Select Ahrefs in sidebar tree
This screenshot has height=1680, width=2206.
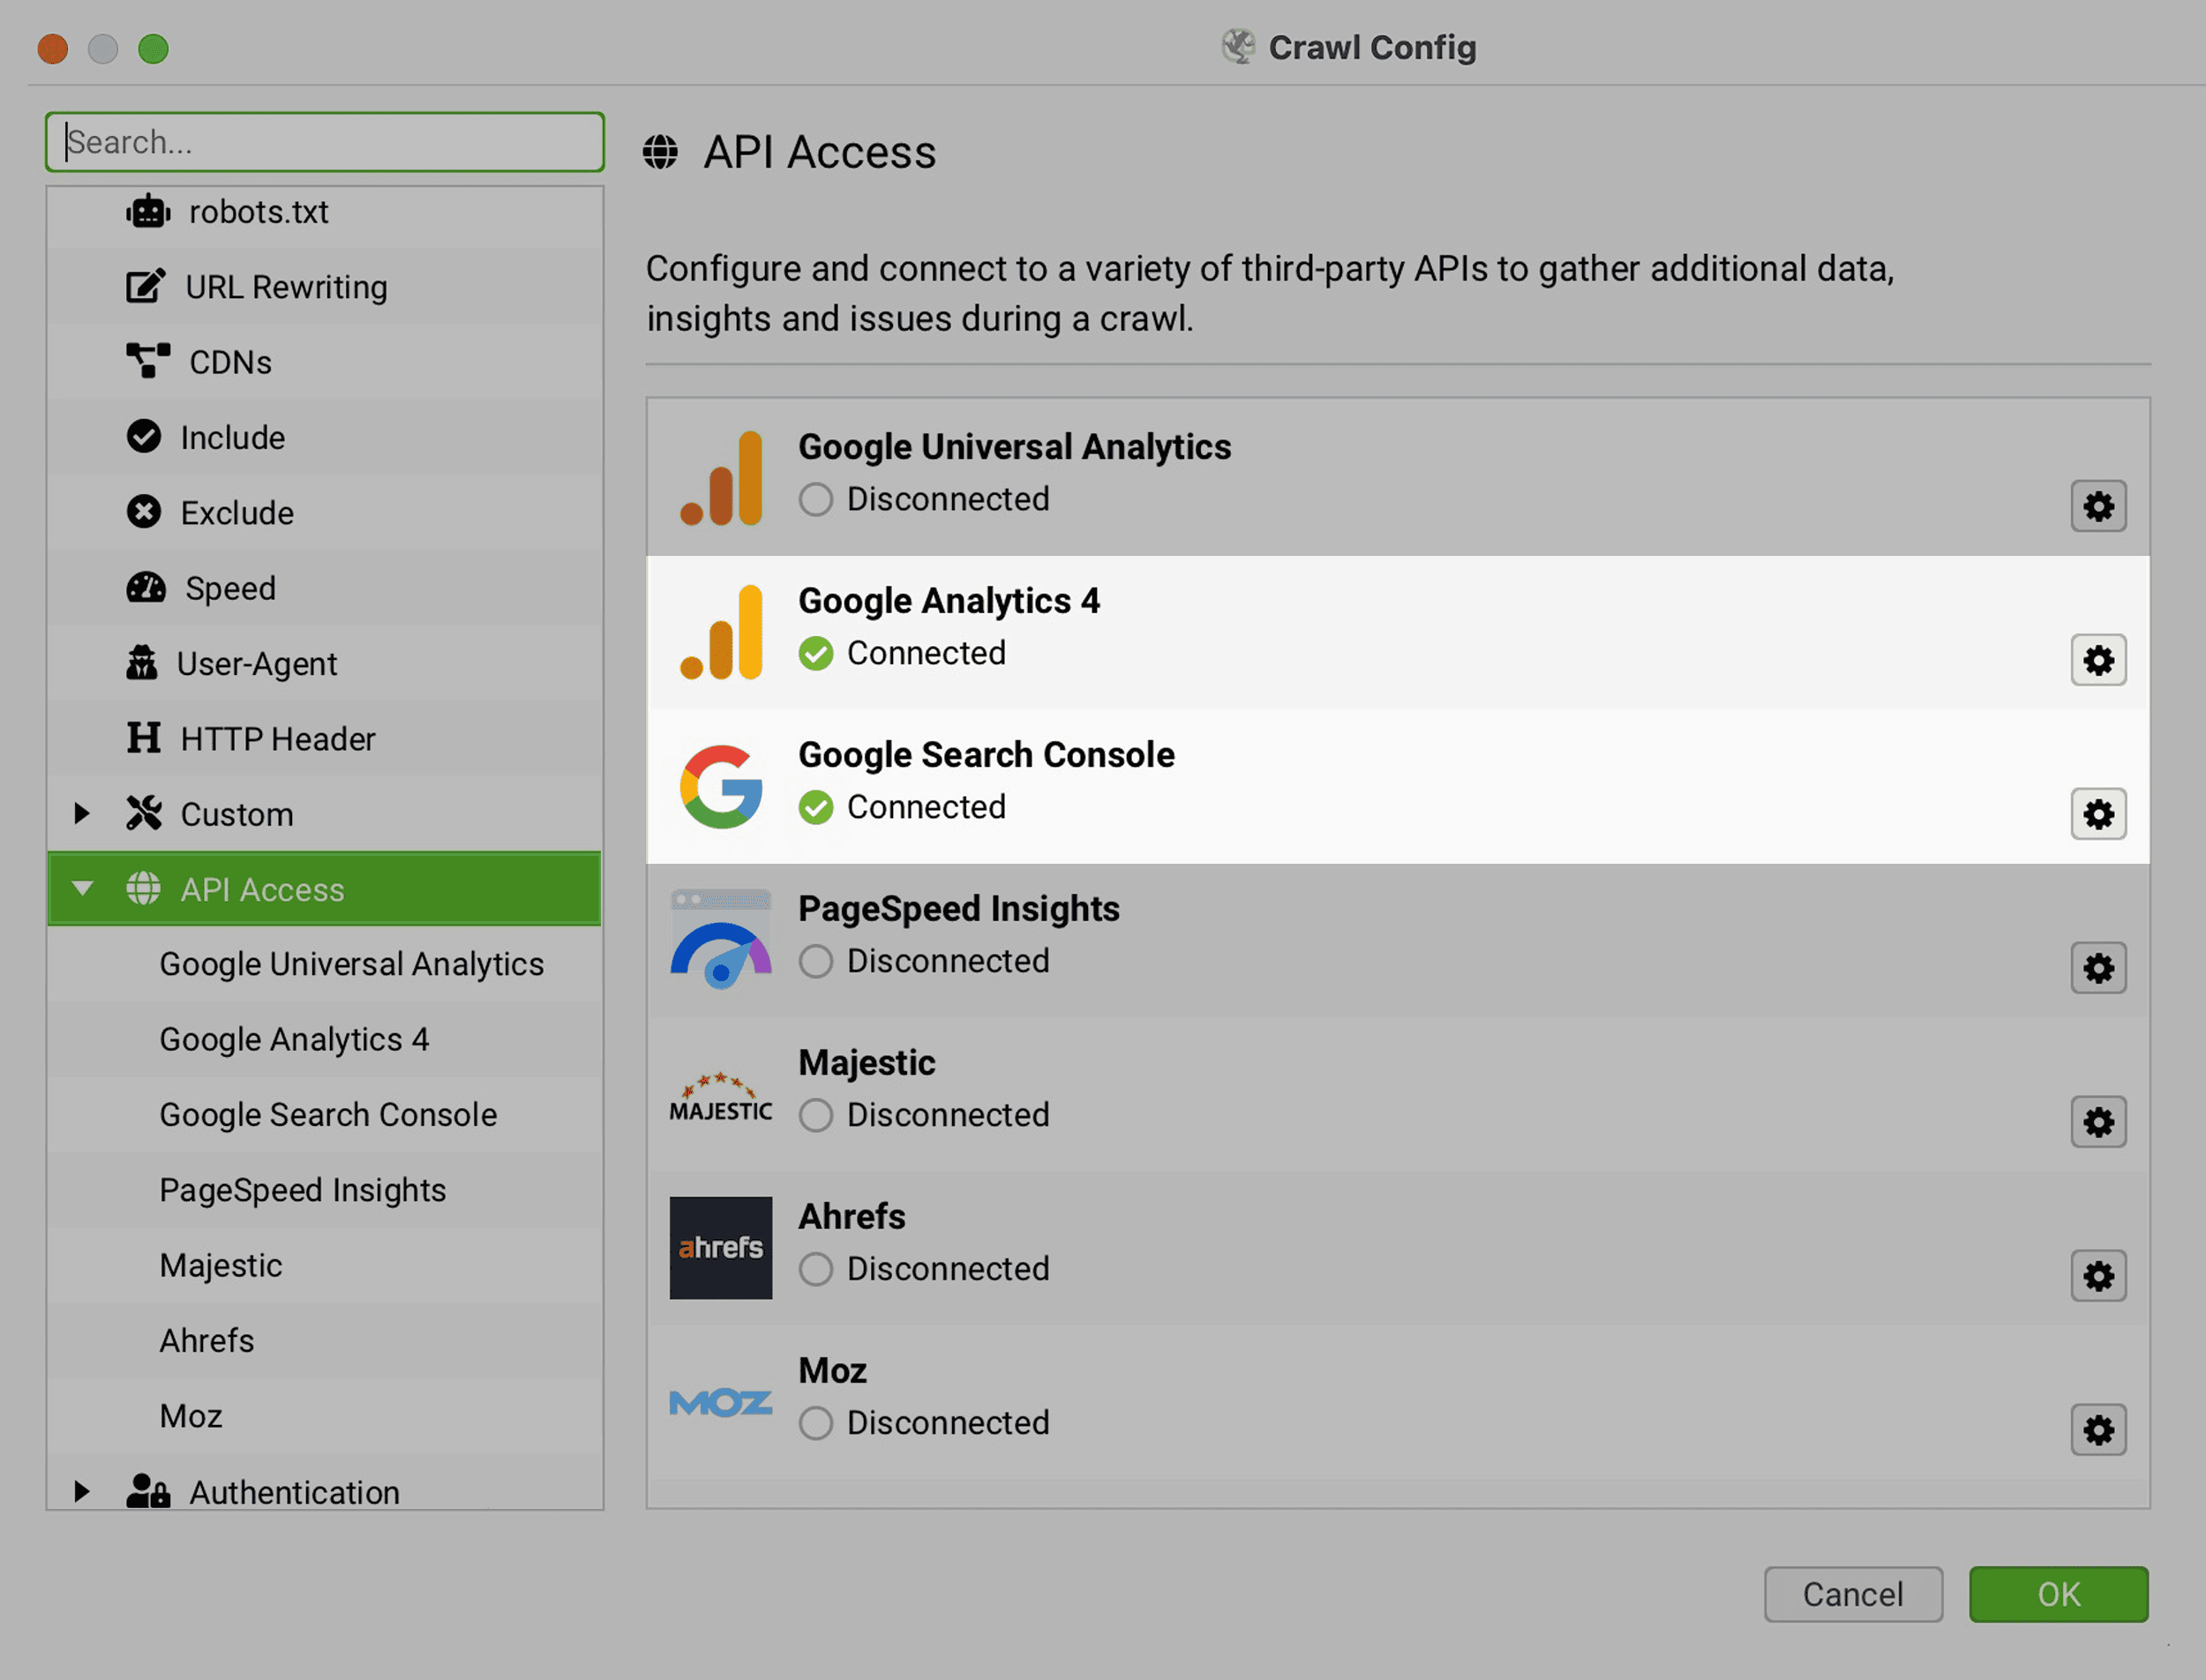[325, 1341]
